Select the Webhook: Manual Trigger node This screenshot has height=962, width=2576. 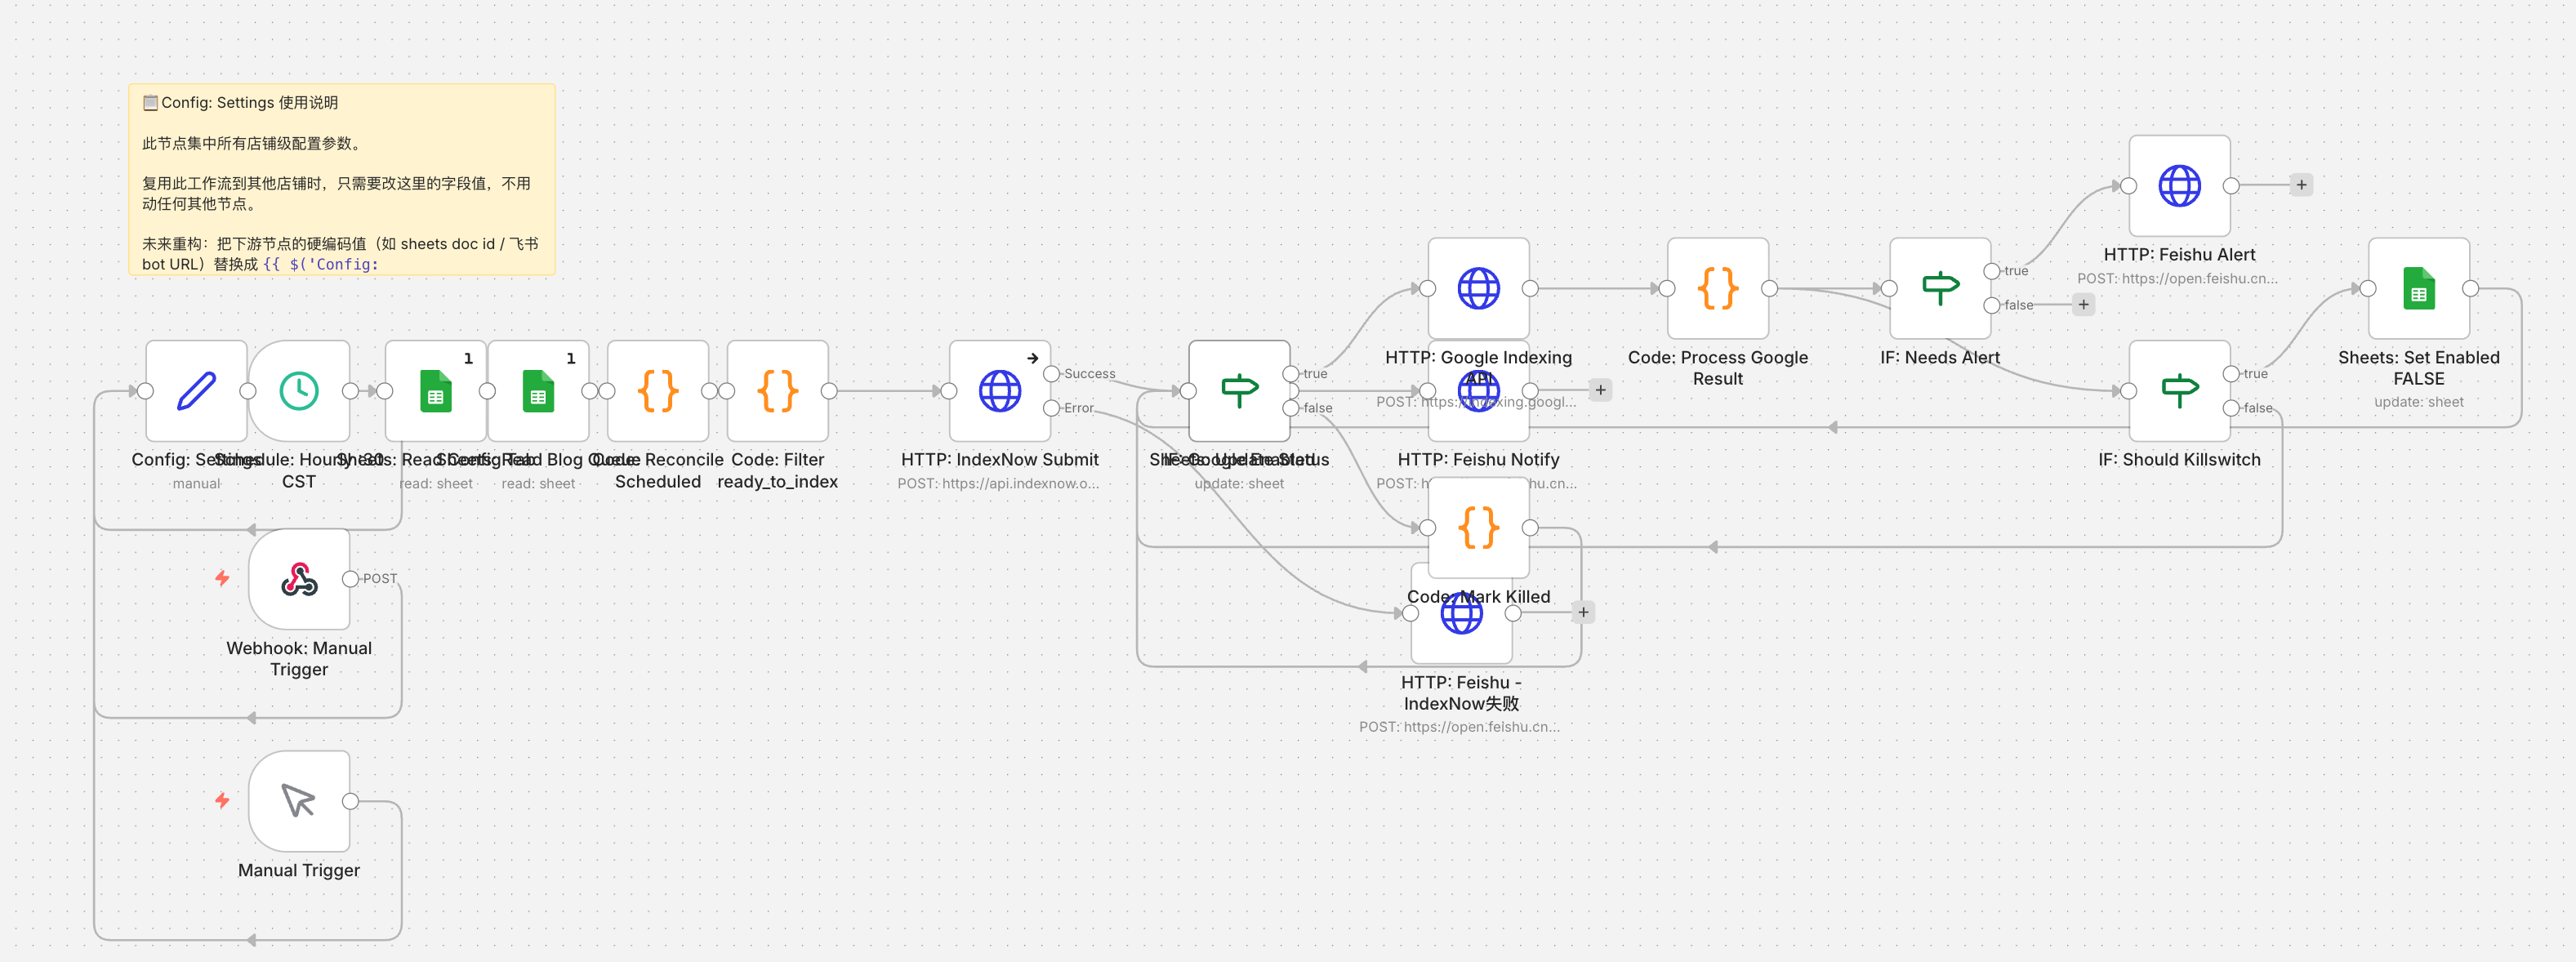point(299,579)
